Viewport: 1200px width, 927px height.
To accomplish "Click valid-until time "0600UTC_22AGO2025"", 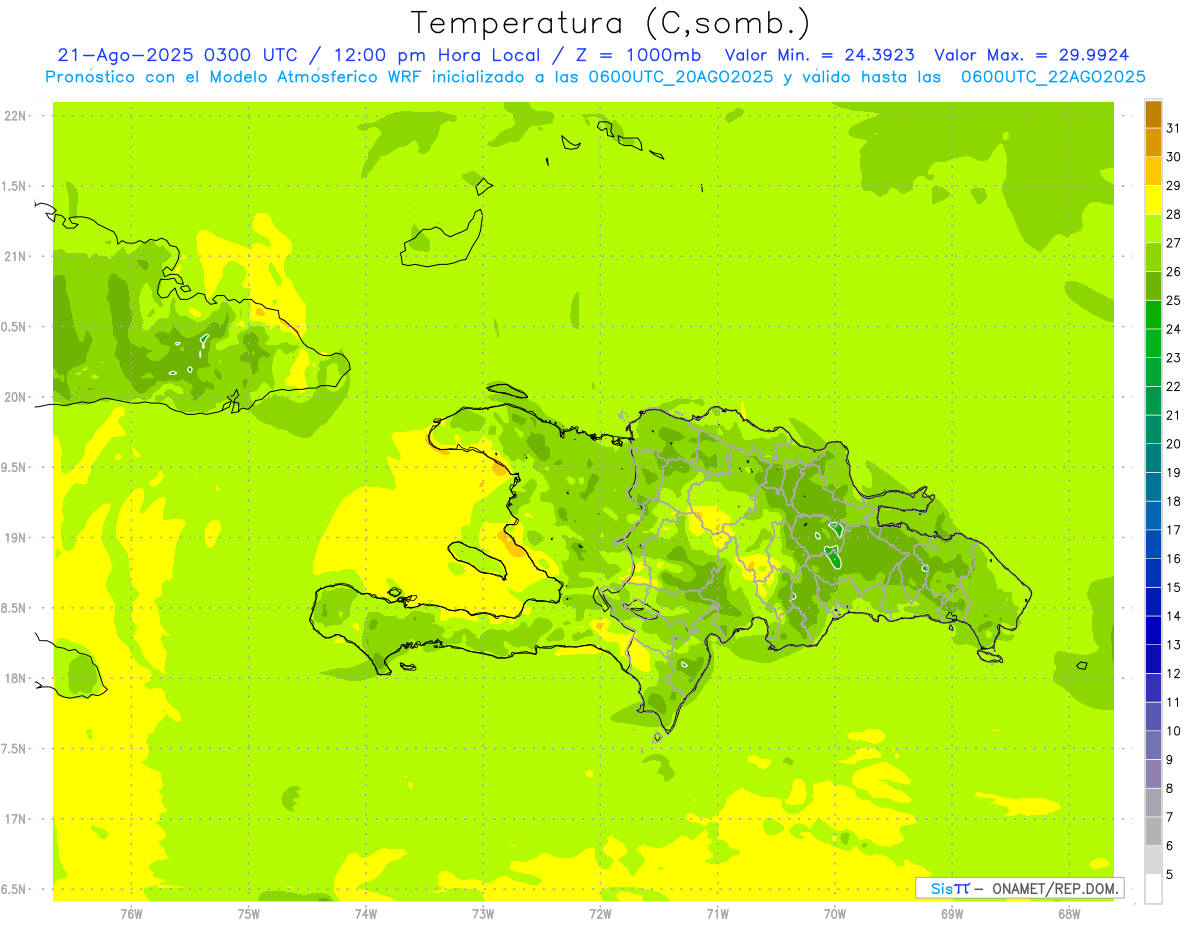I will coord(1053,77).
